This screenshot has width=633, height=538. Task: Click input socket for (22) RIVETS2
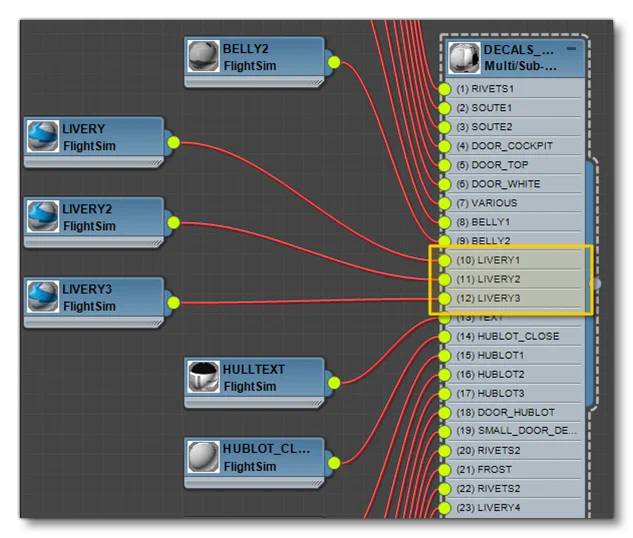click(x=444, y=489)
